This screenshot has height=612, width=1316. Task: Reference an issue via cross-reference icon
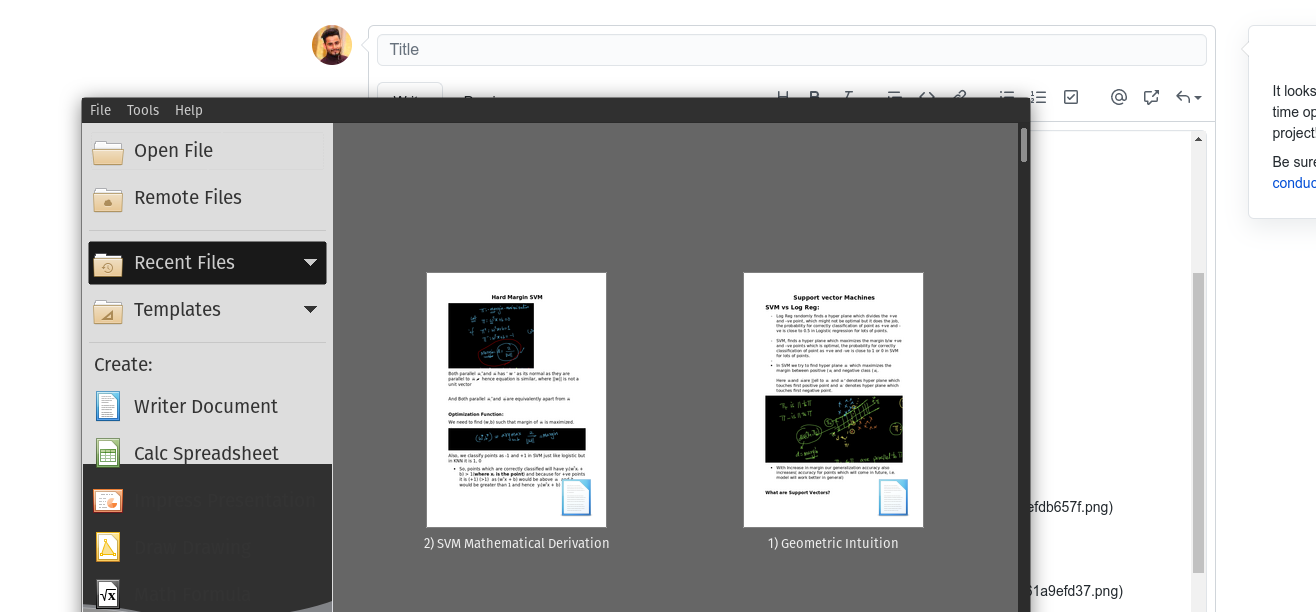[x=1151, y=97]
